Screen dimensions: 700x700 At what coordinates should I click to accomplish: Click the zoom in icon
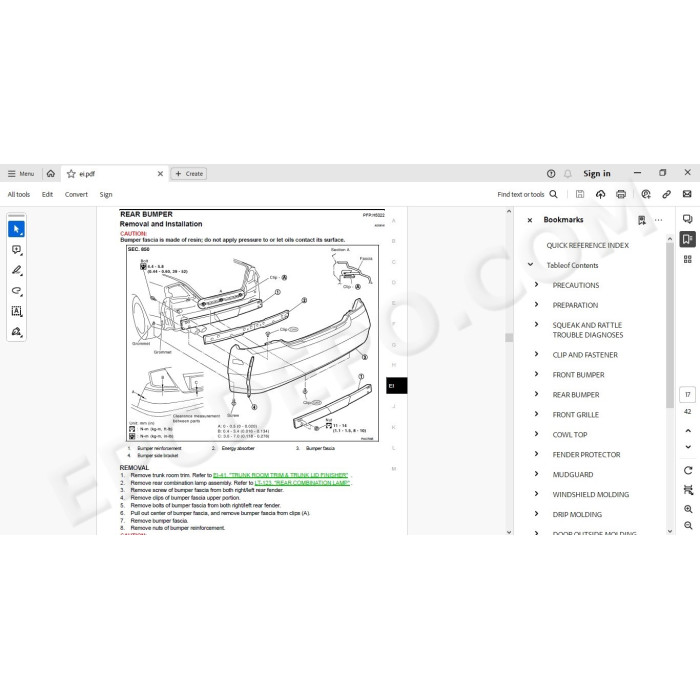click(x=688, y=509)
